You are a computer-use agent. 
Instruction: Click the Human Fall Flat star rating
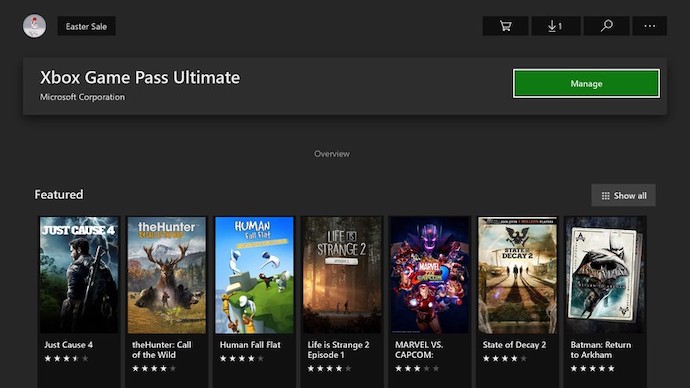(242, 359)
